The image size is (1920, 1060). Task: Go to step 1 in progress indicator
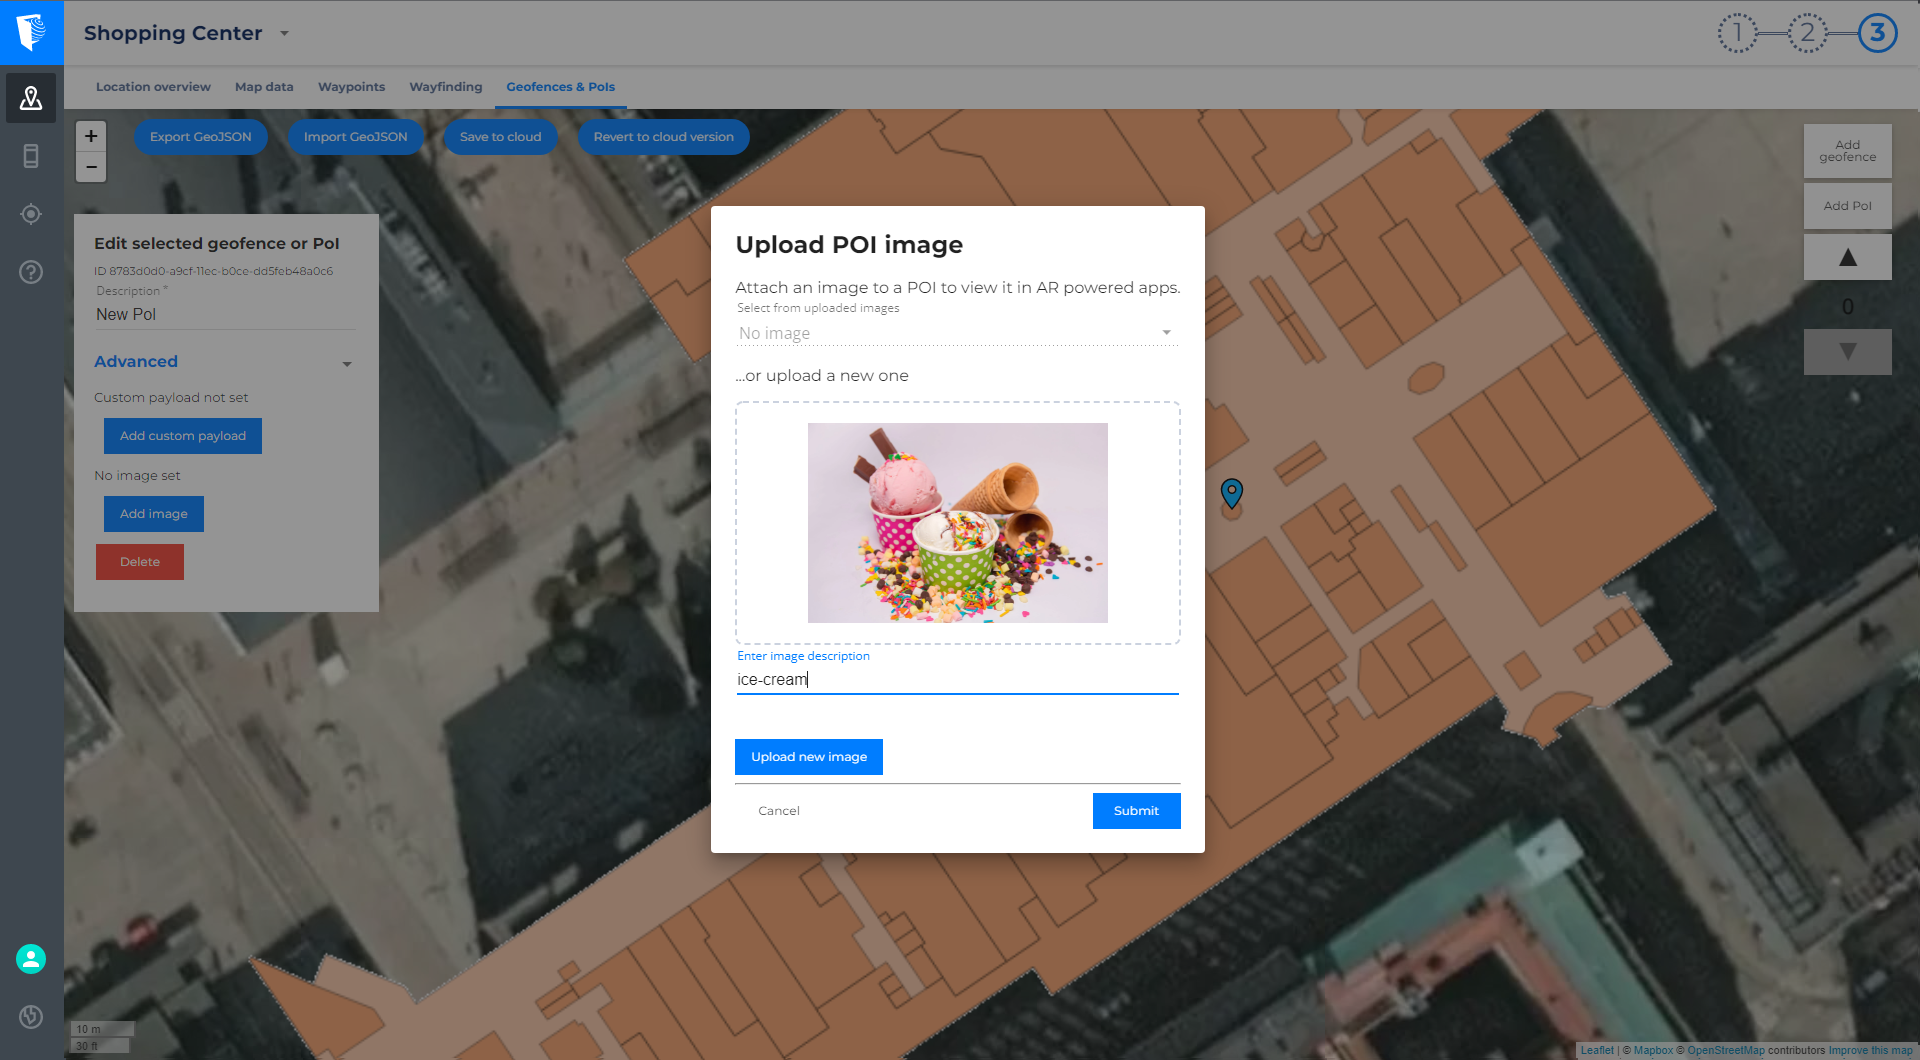[x=1737, y=33]
